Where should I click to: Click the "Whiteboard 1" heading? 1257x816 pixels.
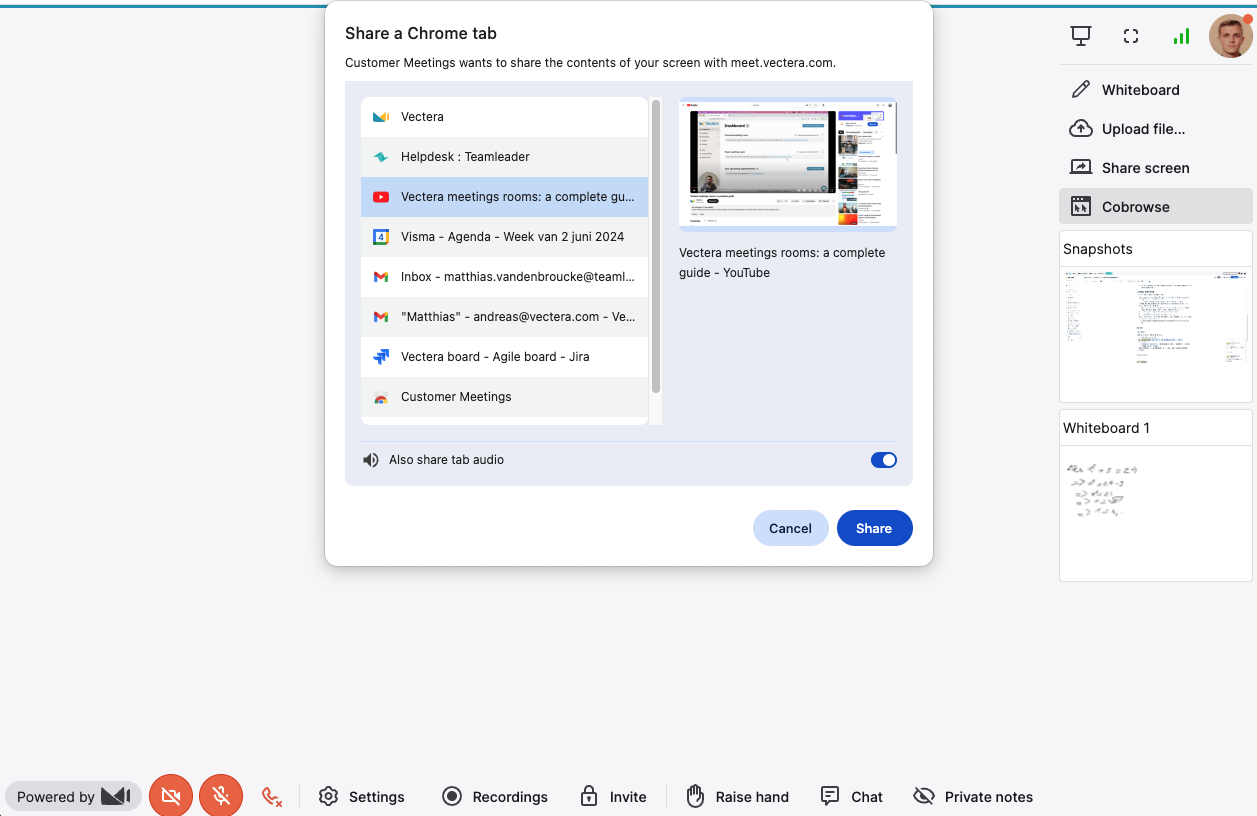coord(1106,428)
